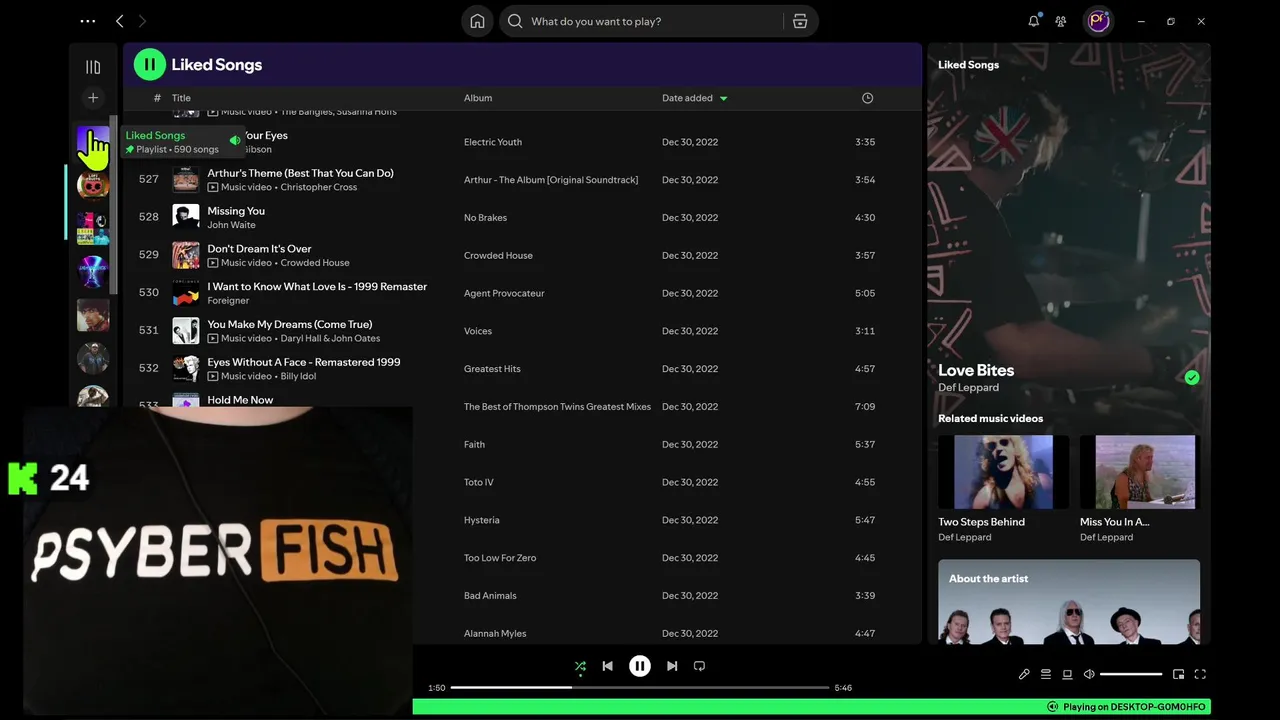Sort by the Album column header
Screen dimensions: 1280x720
click(478, 98)
